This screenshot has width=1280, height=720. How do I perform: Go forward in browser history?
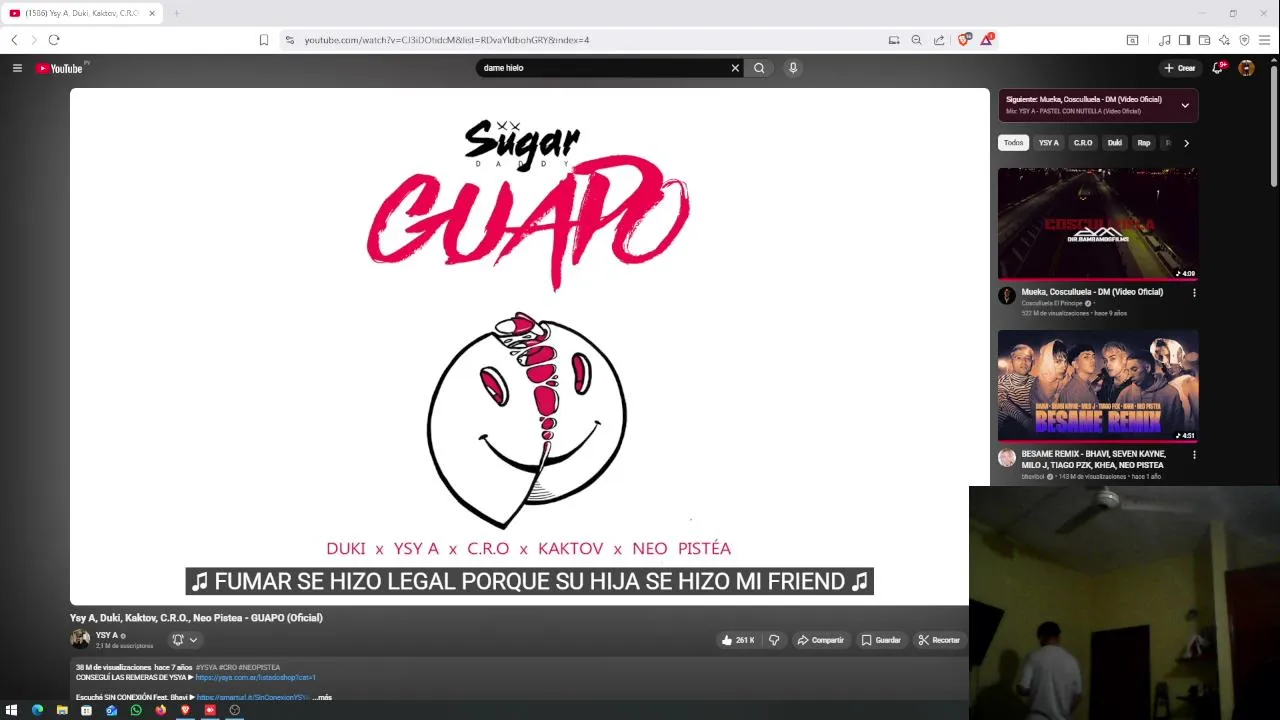point(34,40)
